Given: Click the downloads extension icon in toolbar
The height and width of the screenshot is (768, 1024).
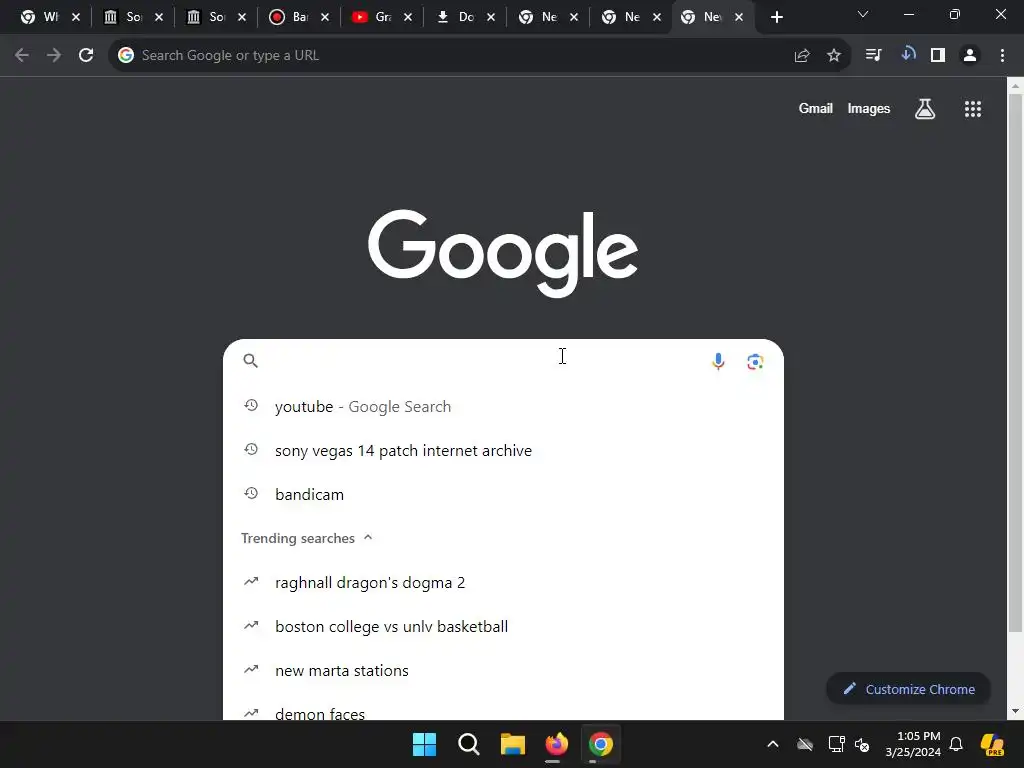Looking at the screenshot, I should (908, 55).
